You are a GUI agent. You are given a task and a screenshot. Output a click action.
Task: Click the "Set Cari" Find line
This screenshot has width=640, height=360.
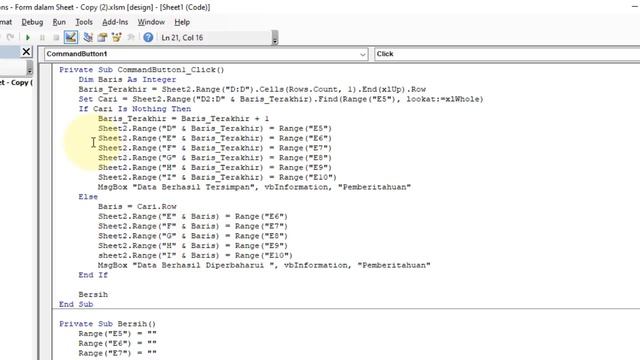click(281, 99)
